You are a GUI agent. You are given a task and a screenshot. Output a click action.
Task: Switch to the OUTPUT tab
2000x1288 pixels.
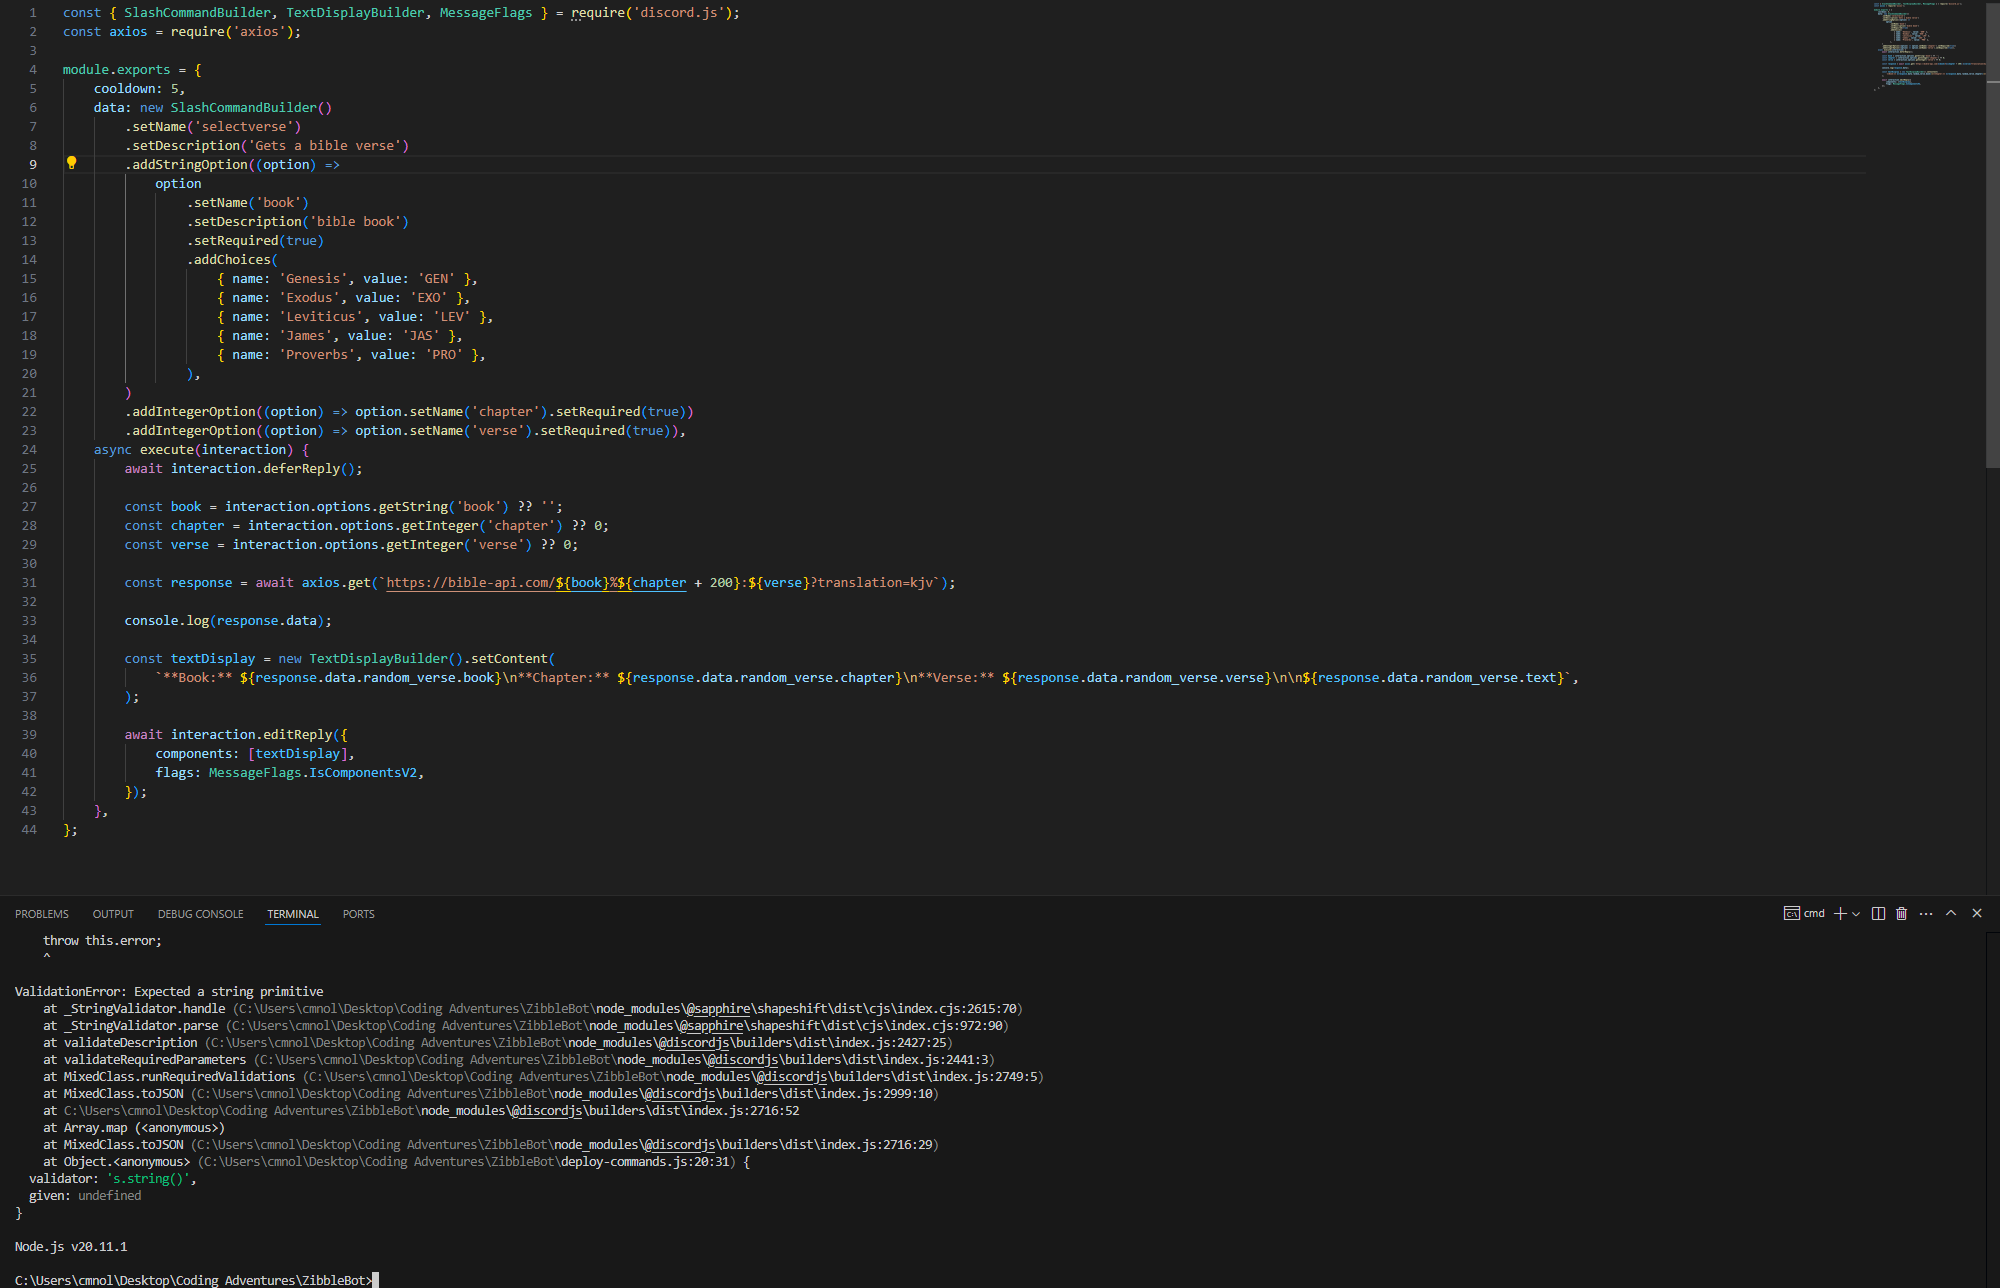click(113, 914)
